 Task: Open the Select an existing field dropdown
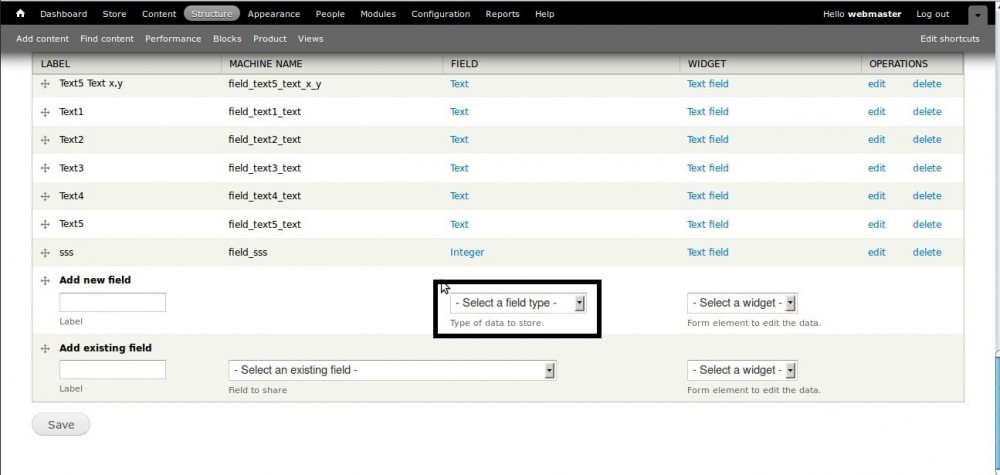coord(392,370)
